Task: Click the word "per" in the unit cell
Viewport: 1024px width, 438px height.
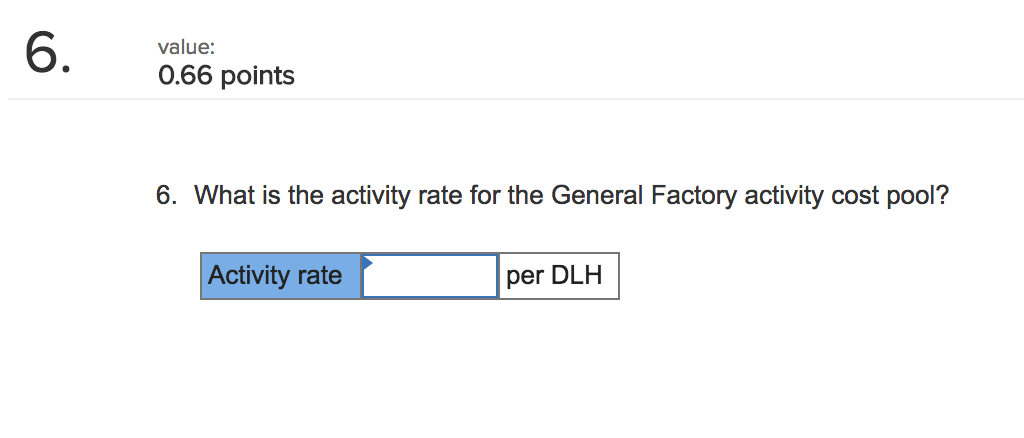Action: (x=524, y=276)
